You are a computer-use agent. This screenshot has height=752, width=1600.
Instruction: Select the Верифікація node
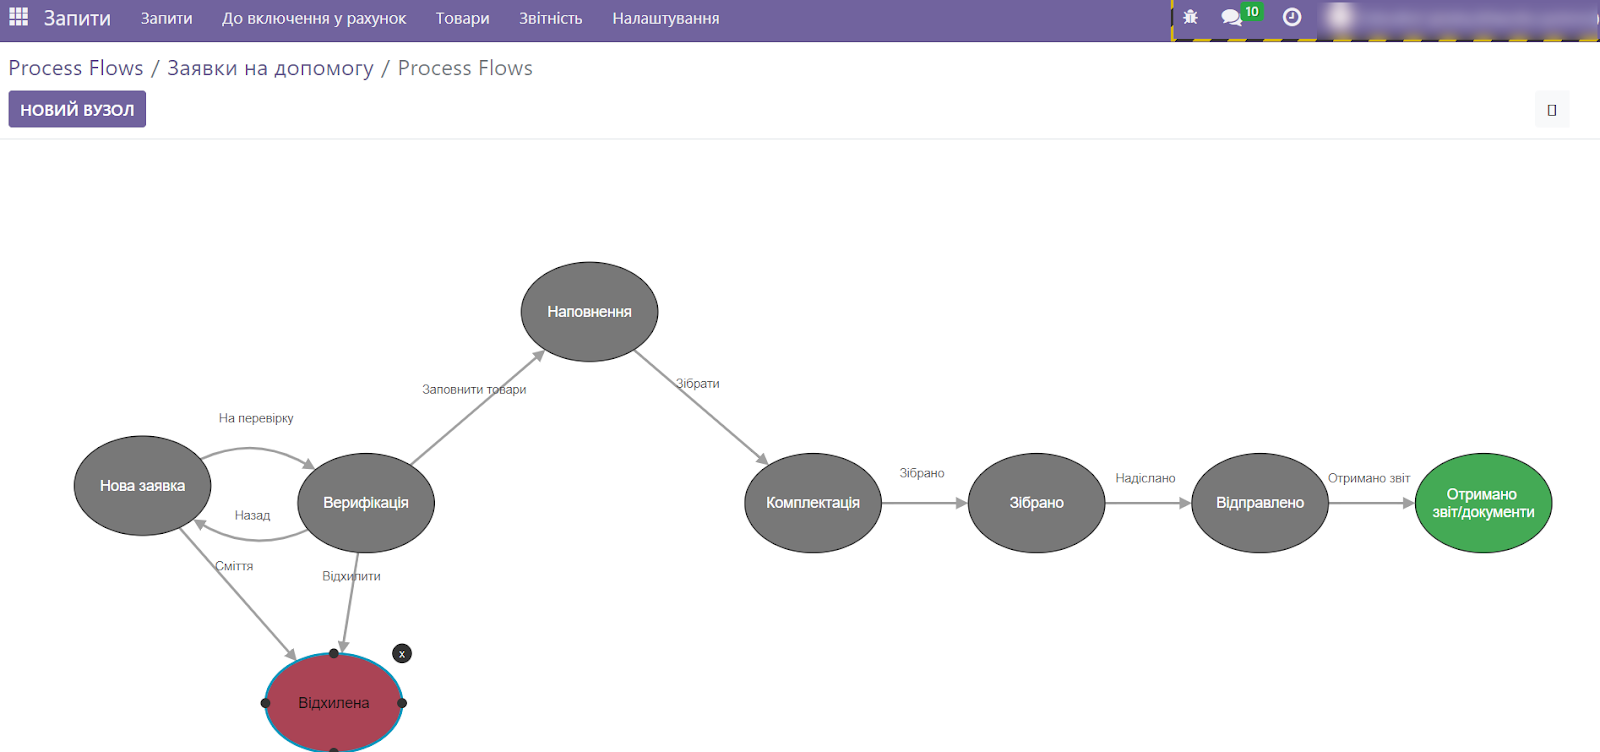[x=366, y=503]
